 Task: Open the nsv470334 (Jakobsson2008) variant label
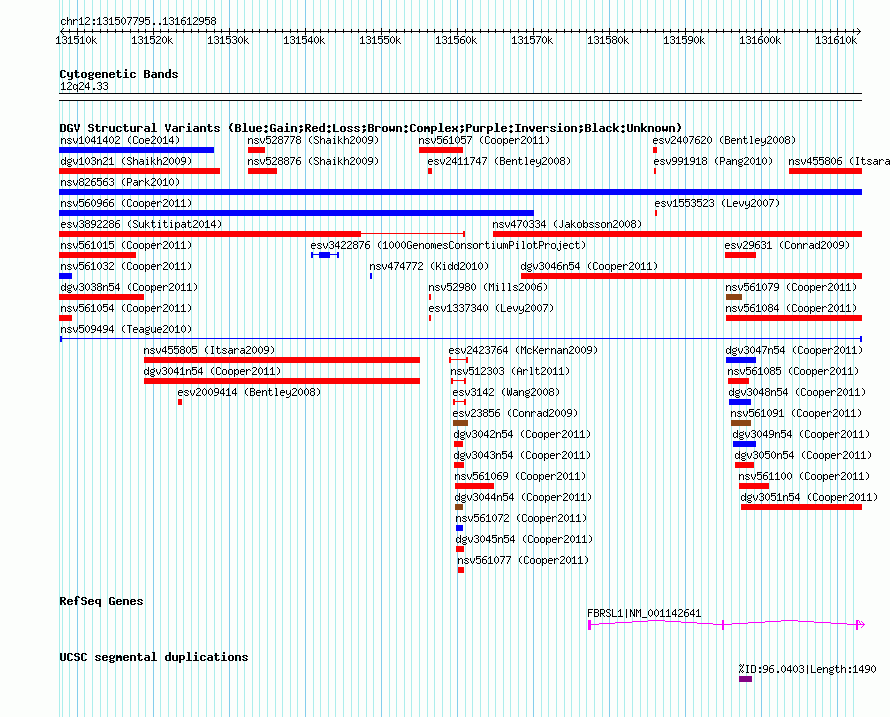pos(567,224)
